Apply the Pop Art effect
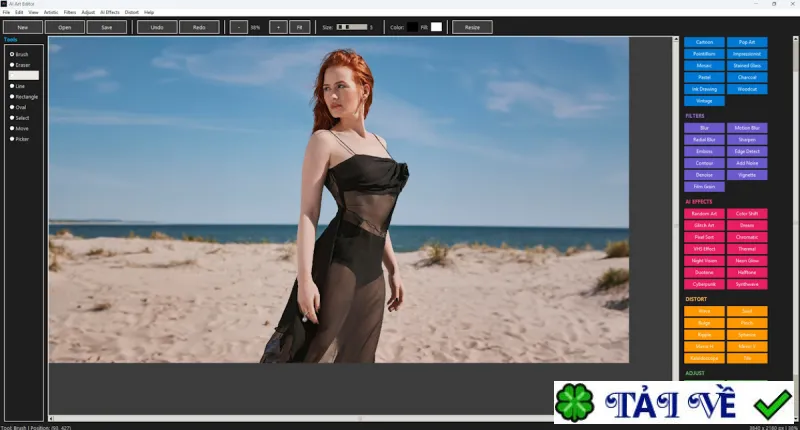 (x=747, y=42)
